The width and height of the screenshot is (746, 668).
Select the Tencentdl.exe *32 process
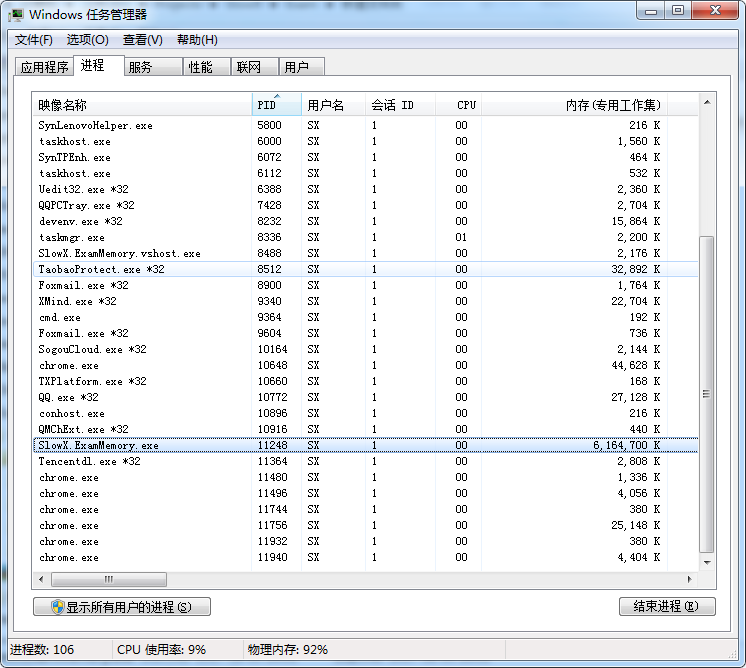point(365,461)
